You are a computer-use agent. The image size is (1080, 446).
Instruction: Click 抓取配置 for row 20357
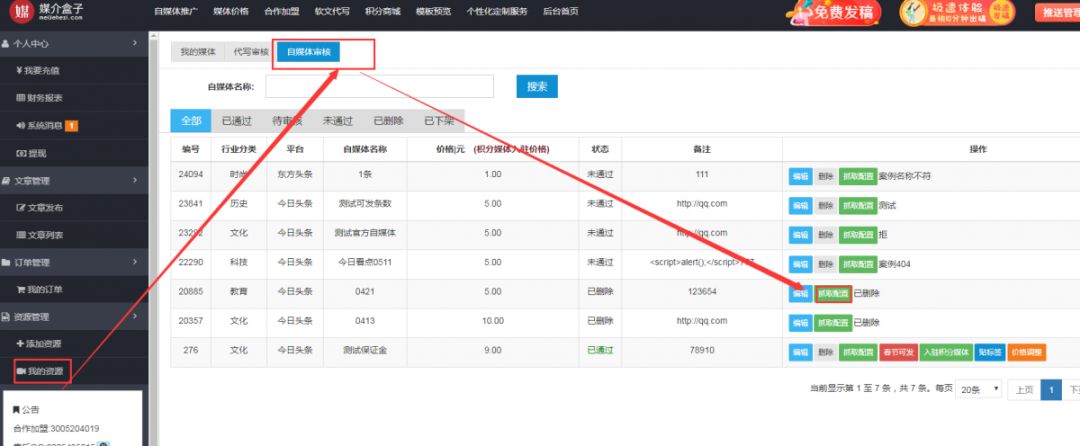click(x=833, y=322)
